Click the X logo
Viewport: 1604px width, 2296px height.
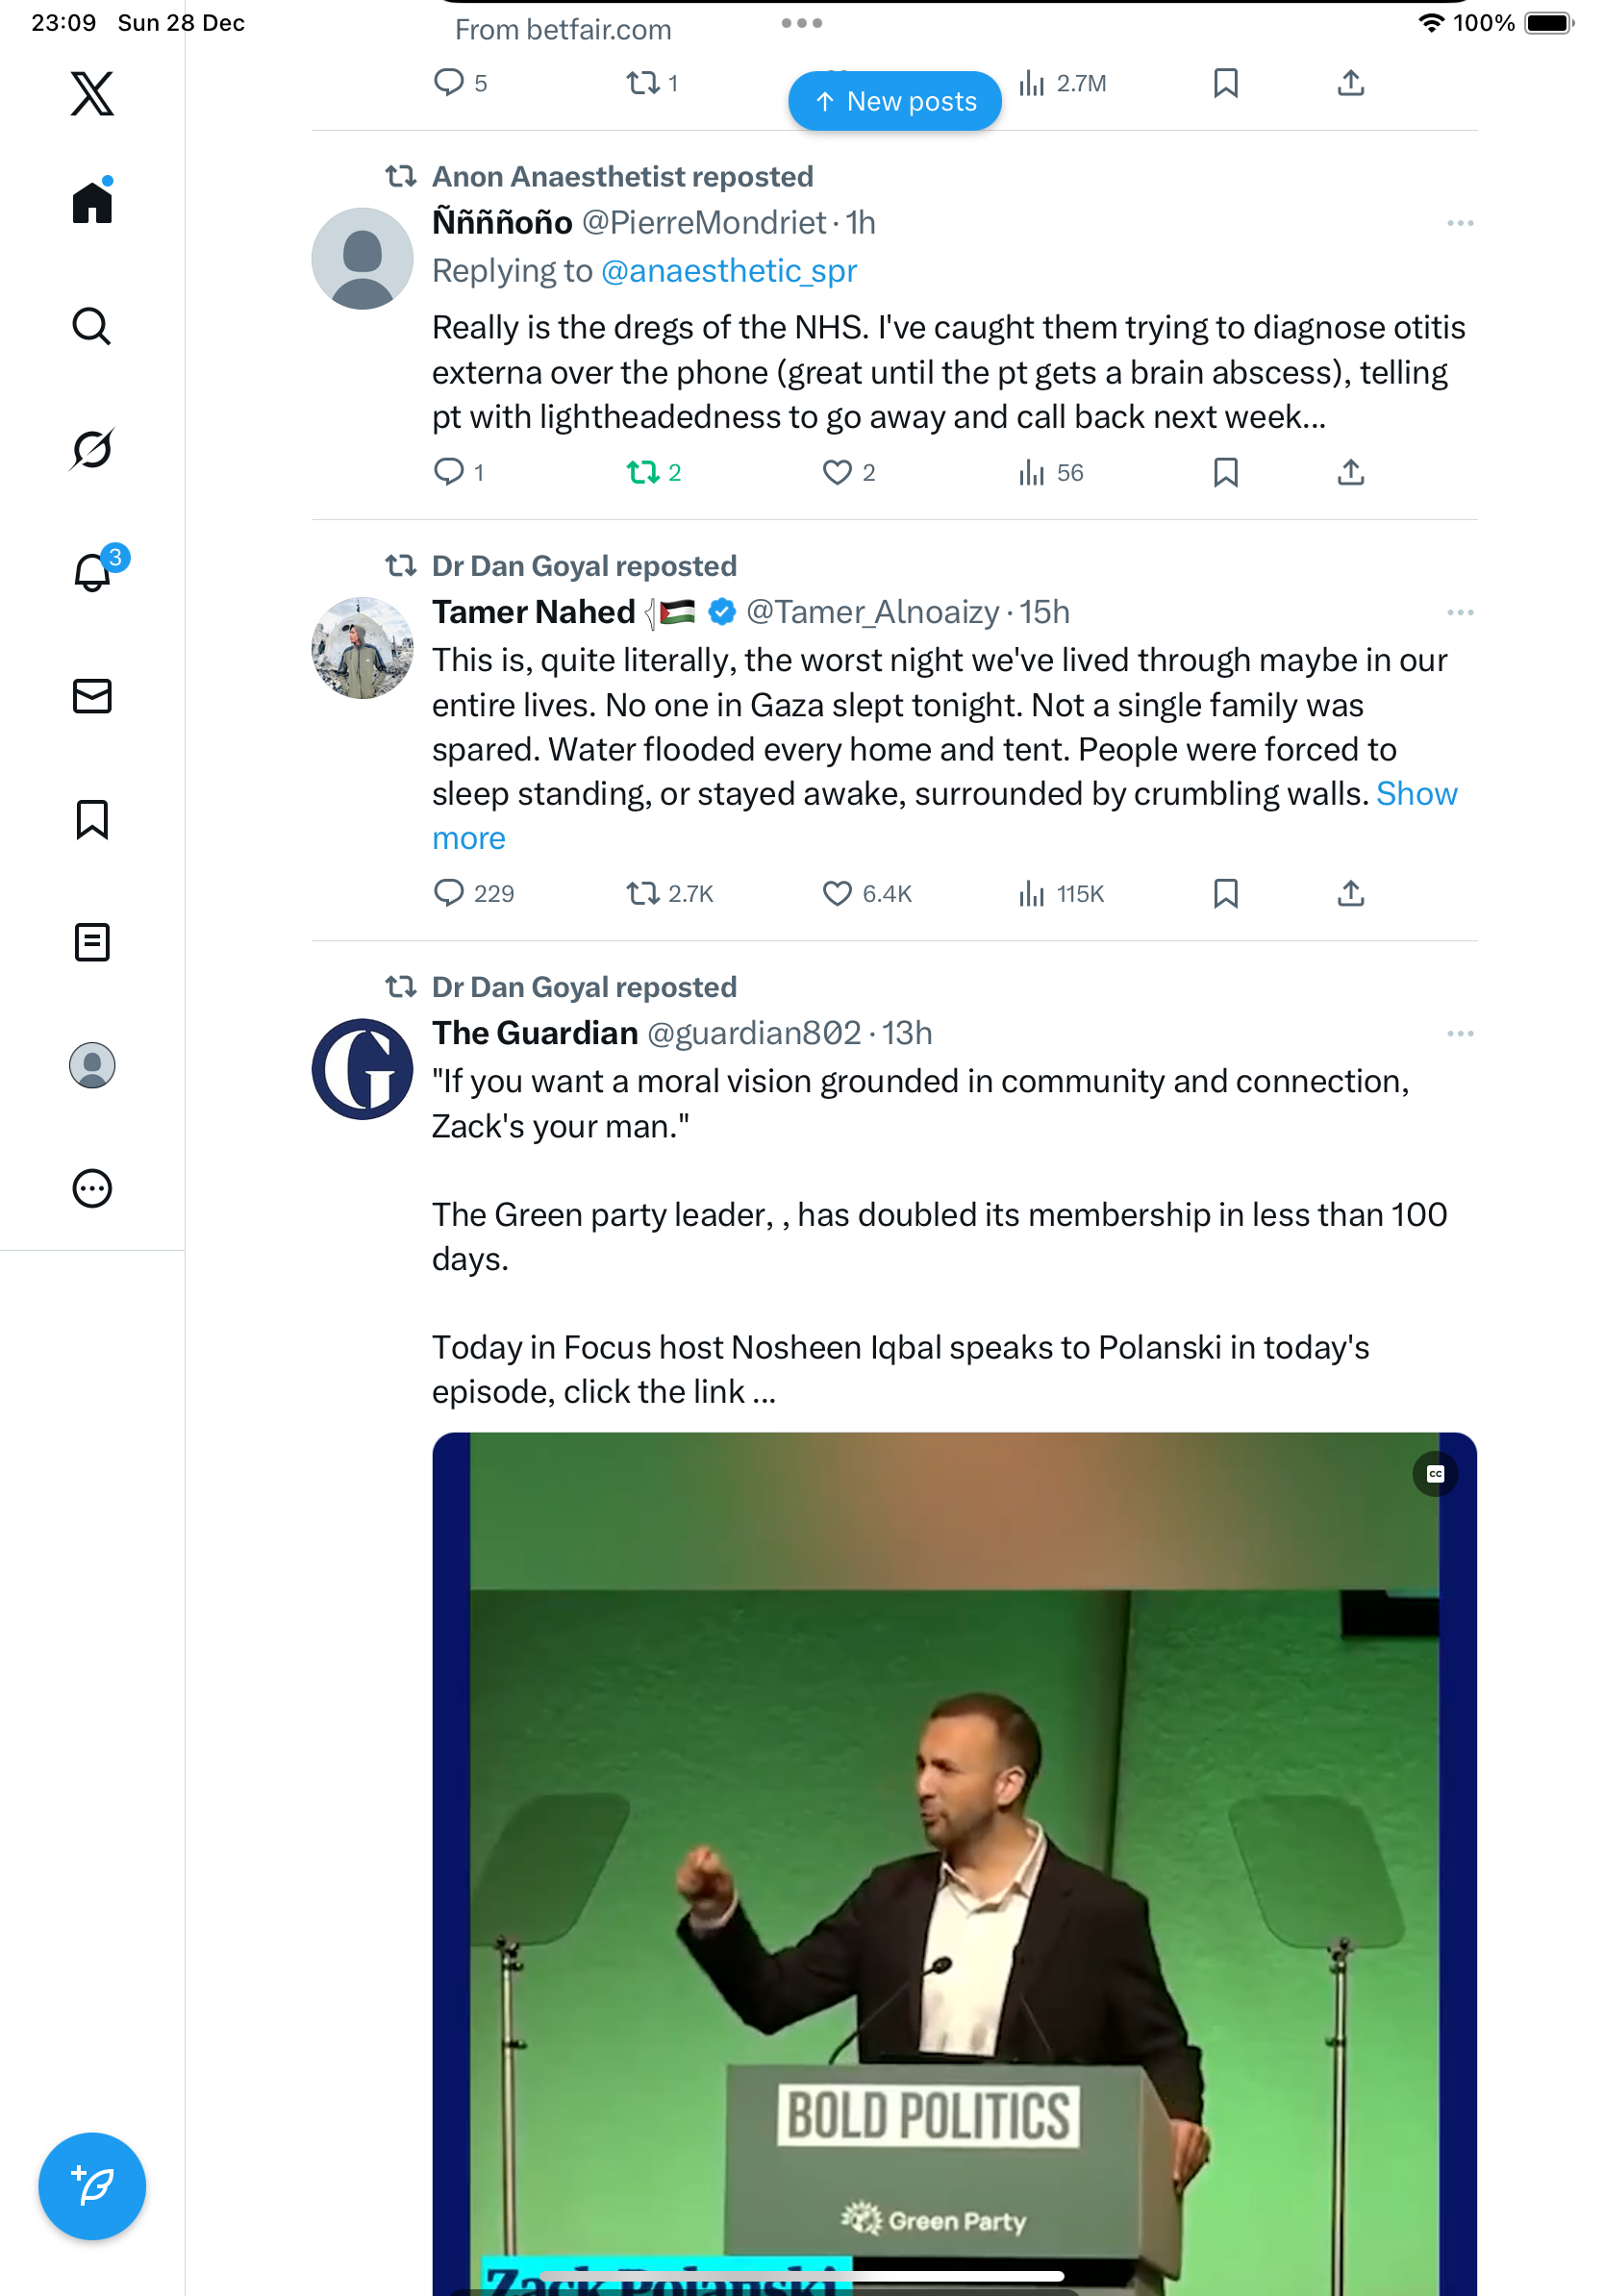[92, 94]
